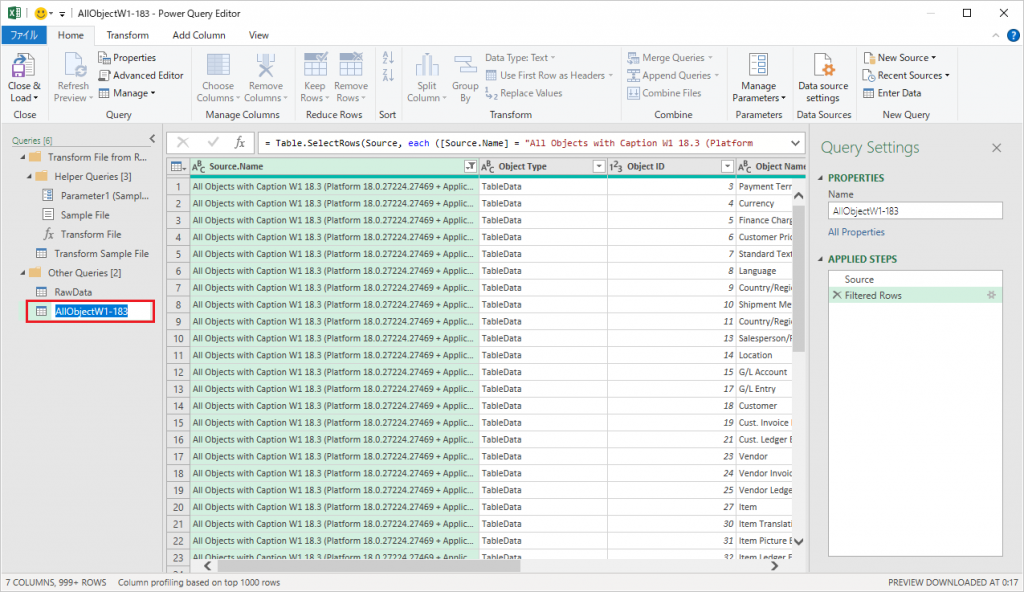Click the query Name input field
The height and width of the screenshot is (592, 1024).
(x=915, y=210)
